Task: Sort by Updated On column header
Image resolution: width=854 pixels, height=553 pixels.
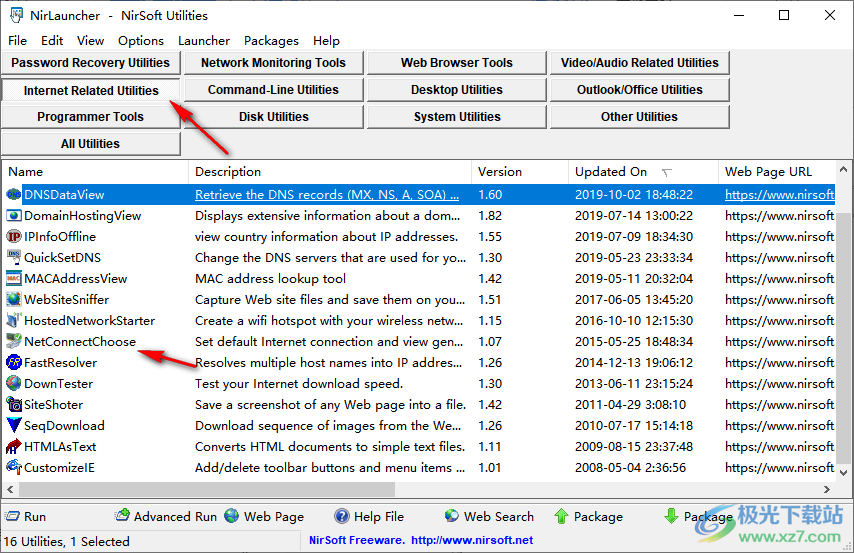Action: point(644,172)
